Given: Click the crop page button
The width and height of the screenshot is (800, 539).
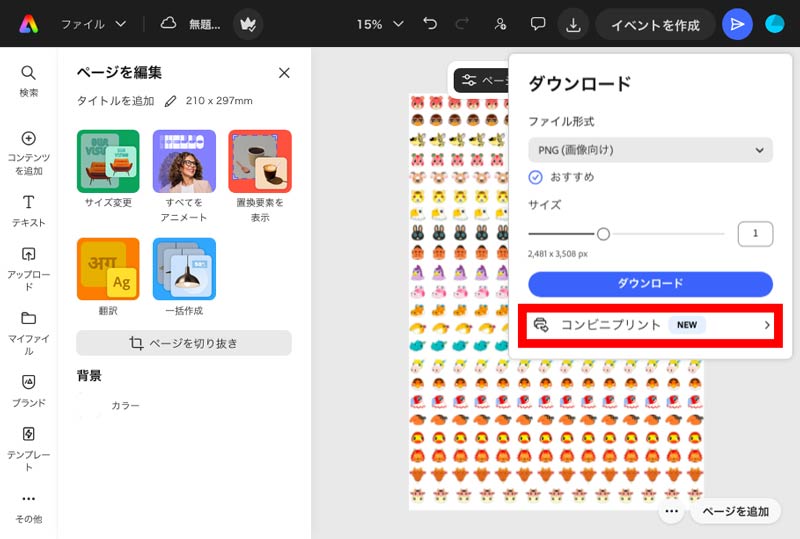Looking at the screenshot, I should (x=184, y=343).
